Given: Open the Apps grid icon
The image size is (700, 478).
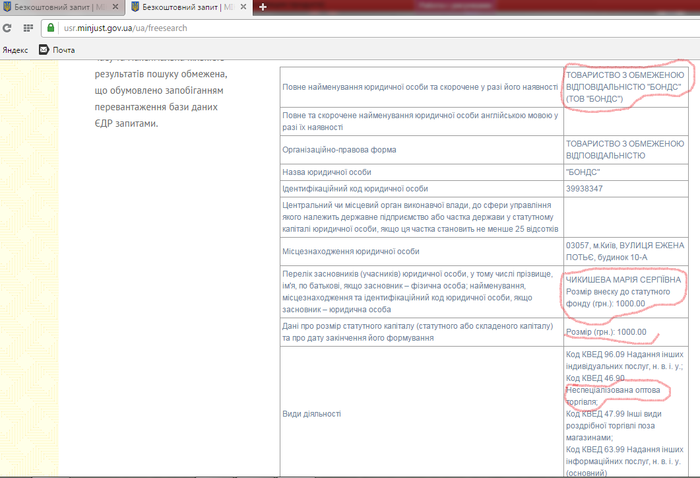Looking at the screenshot, I should point(28,28).
